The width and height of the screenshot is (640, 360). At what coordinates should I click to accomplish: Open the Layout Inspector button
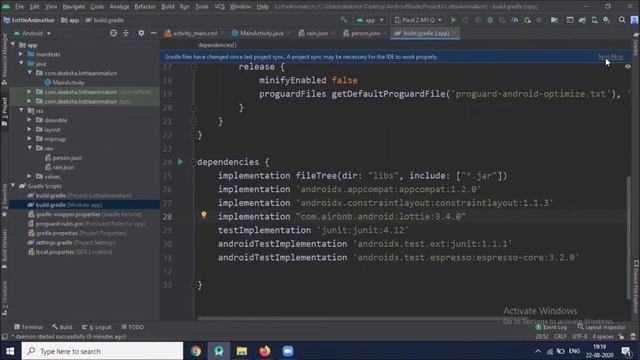click(x=601, y=327)
